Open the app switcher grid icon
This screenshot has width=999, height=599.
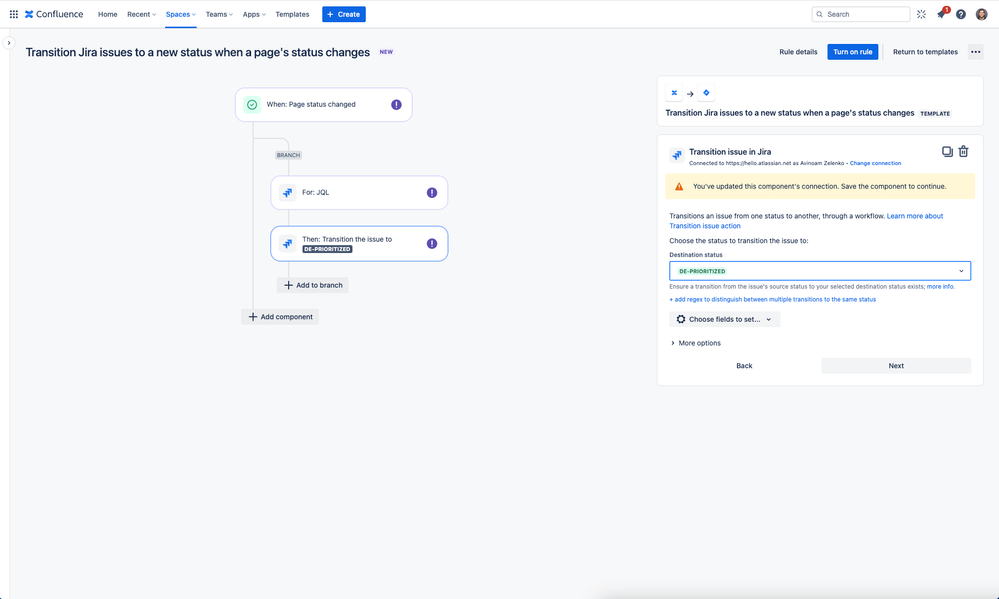(x=13, y=14)
